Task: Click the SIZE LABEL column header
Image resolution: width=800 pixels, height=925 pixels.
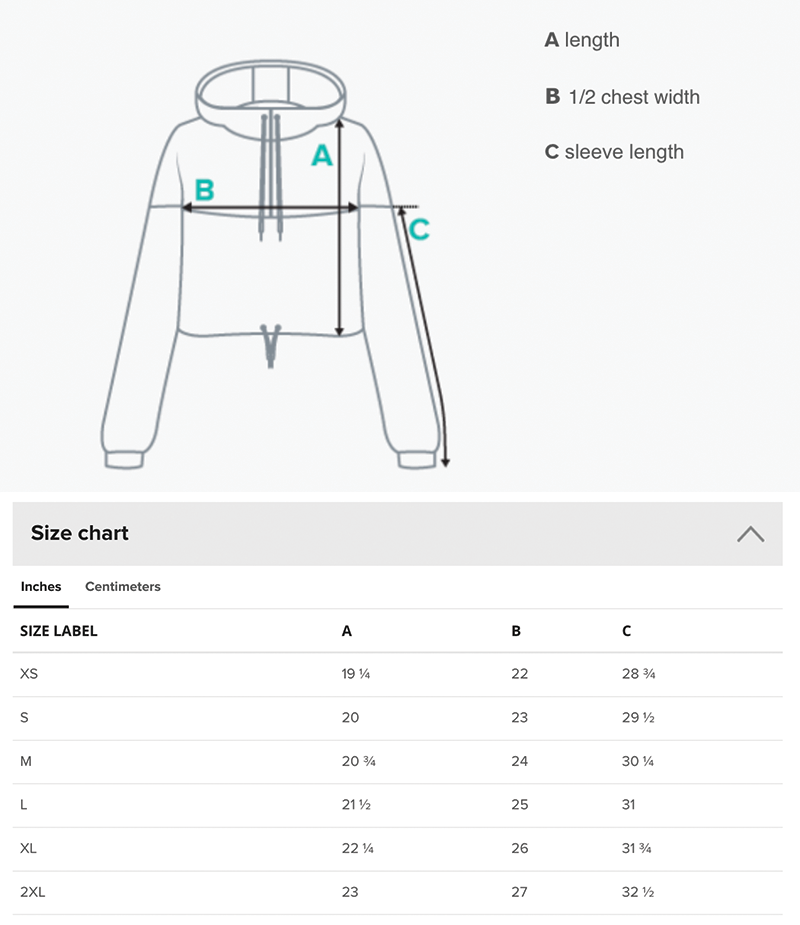Action: click(59, 631)
